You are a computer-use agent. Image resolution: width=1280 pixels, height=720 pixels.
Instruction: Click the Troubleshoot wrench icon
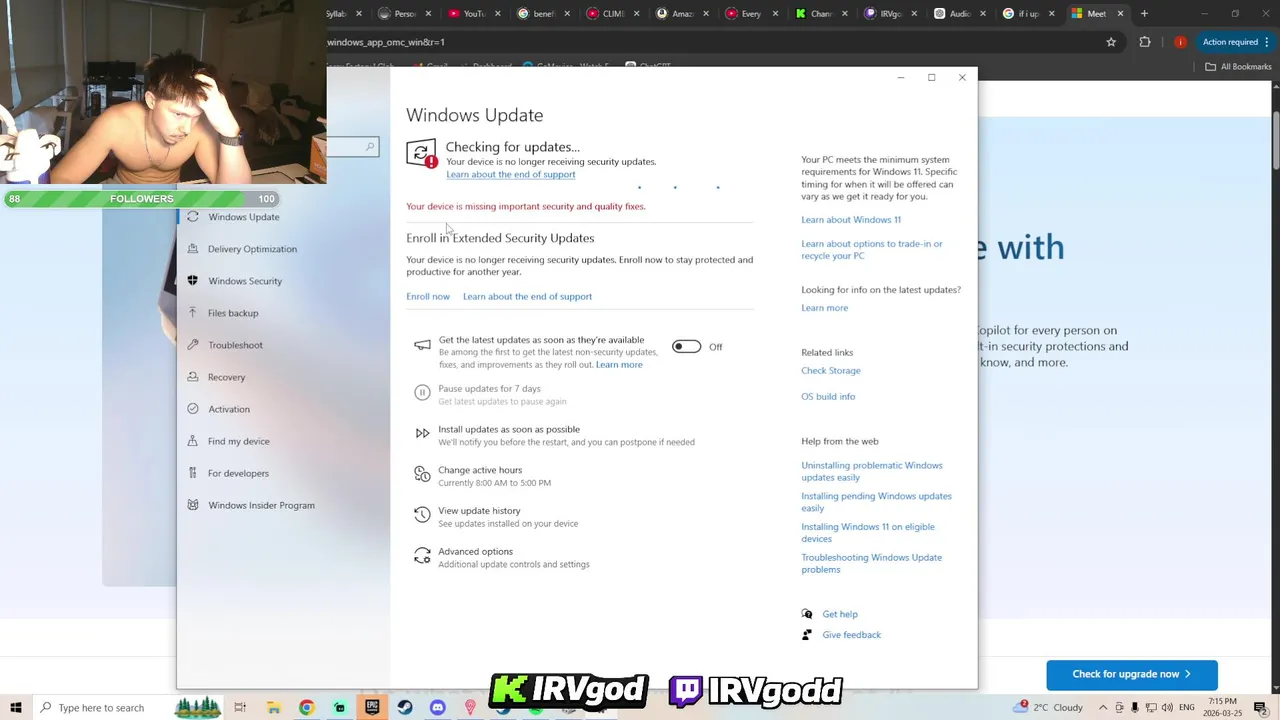[192, 345]
